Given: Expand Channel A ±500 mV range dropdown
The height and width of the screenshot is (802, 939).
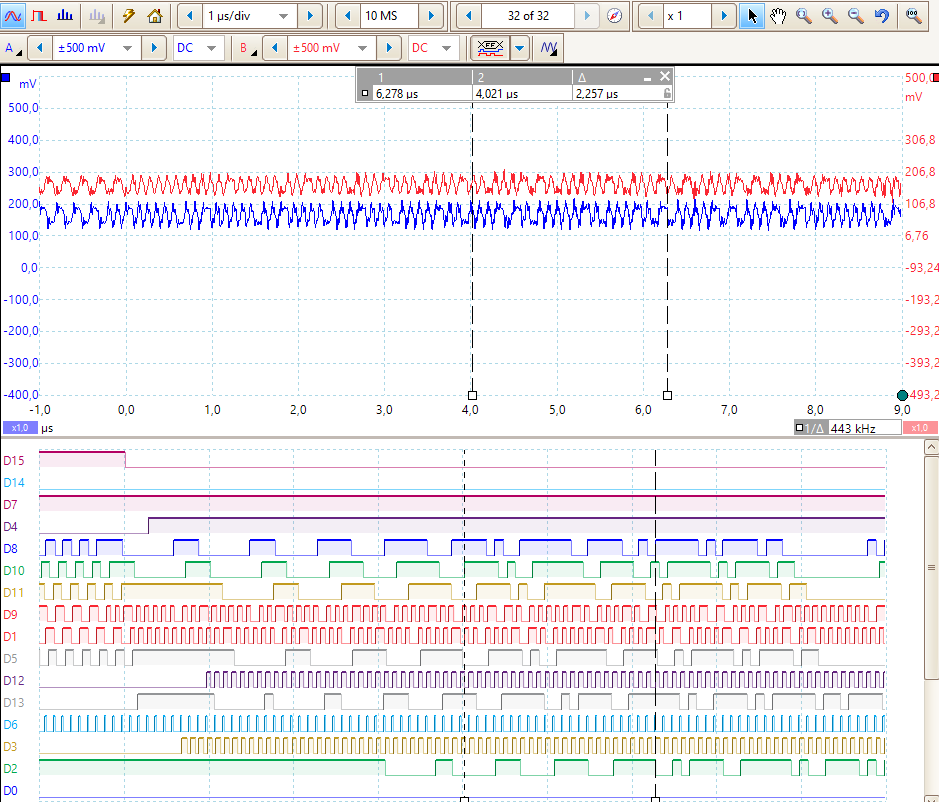Looking at the screenshot, I should coord(128,48).
